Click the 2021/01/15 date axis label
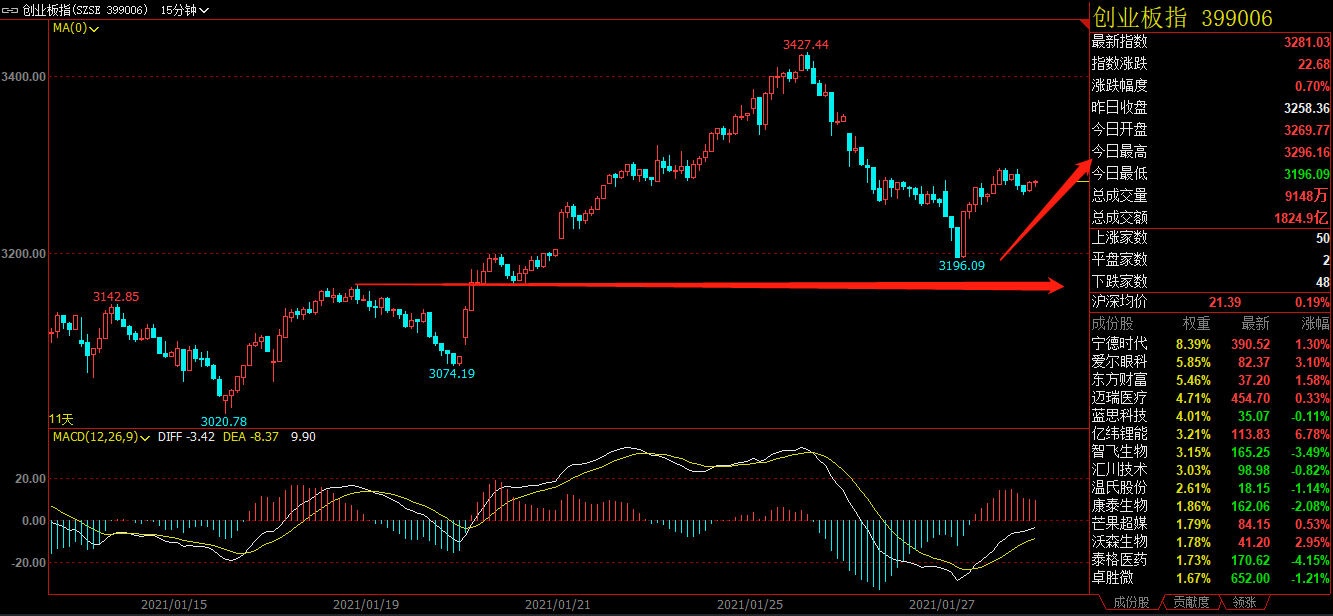1333x616 pixels. 175,605
